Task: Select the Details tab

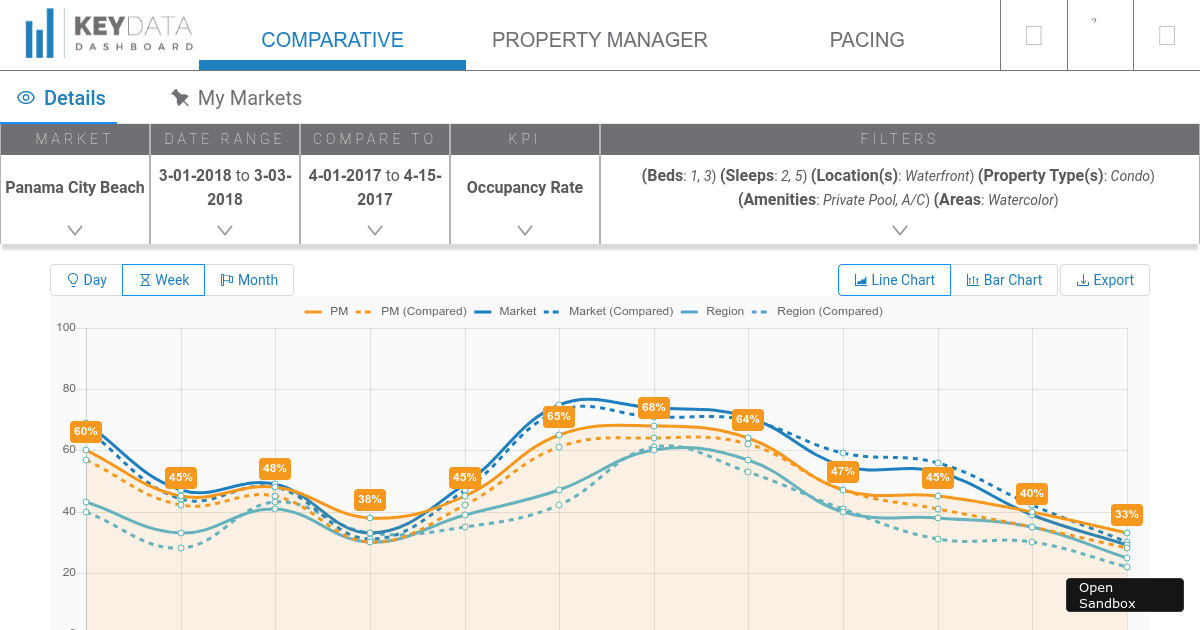Action: click(62, 98)
